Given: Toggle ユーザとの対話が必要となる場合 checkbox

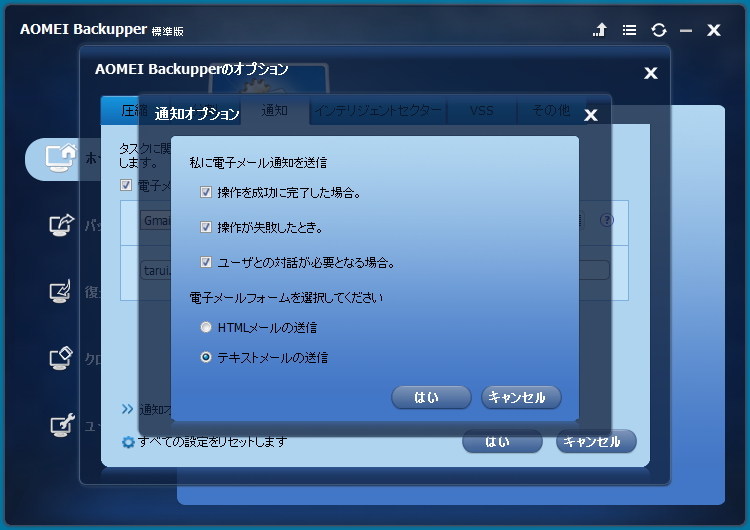Looking at the screenshot, I should [x=206, y=262].
